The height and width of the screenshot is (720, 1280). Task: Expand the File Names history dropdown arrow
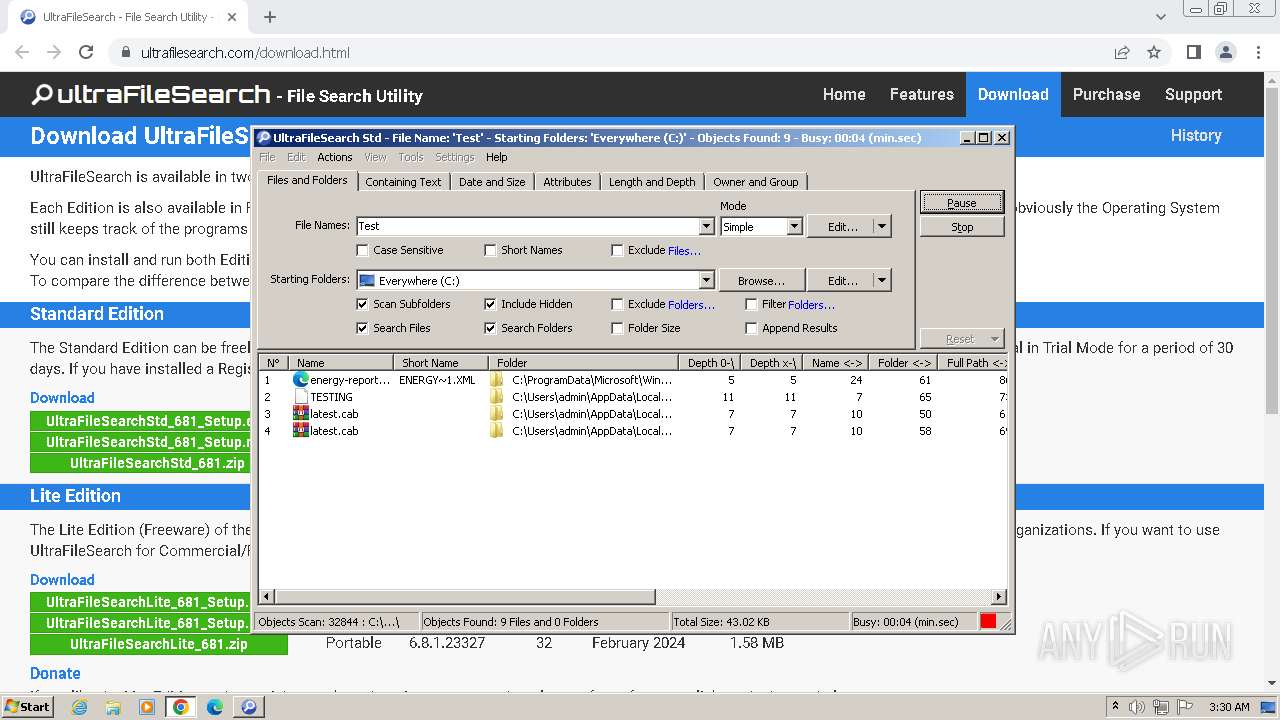click(706, 227)
